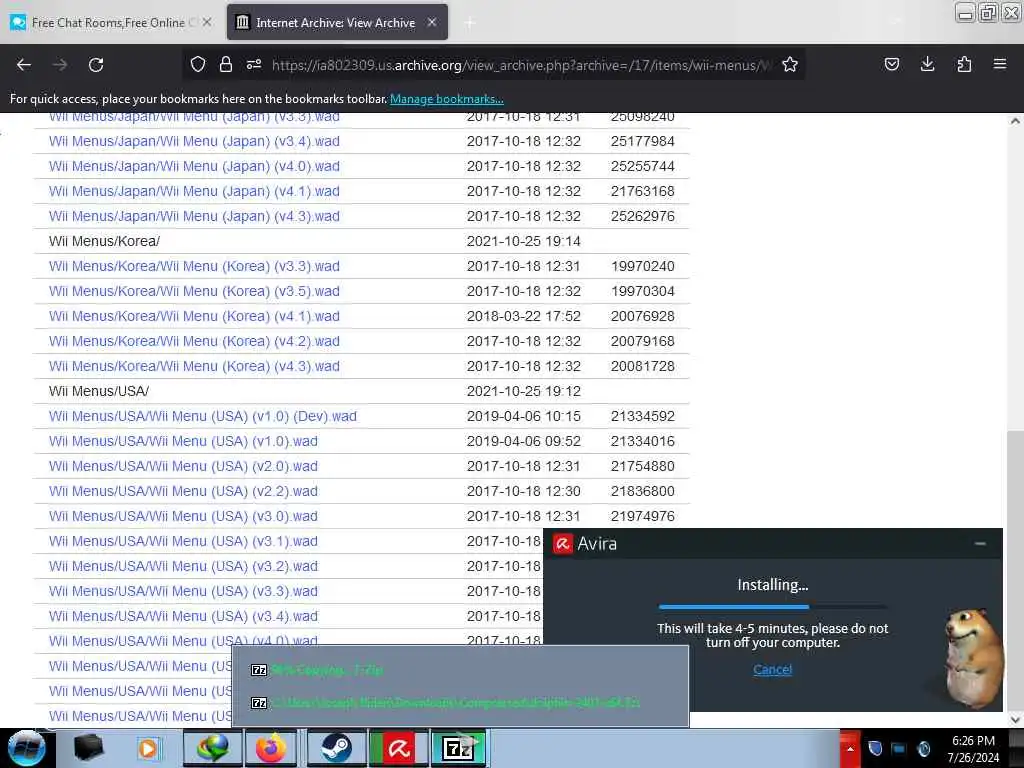Open a new browser tab
The image size is (1024, 768).
click(x=470, y=23)
